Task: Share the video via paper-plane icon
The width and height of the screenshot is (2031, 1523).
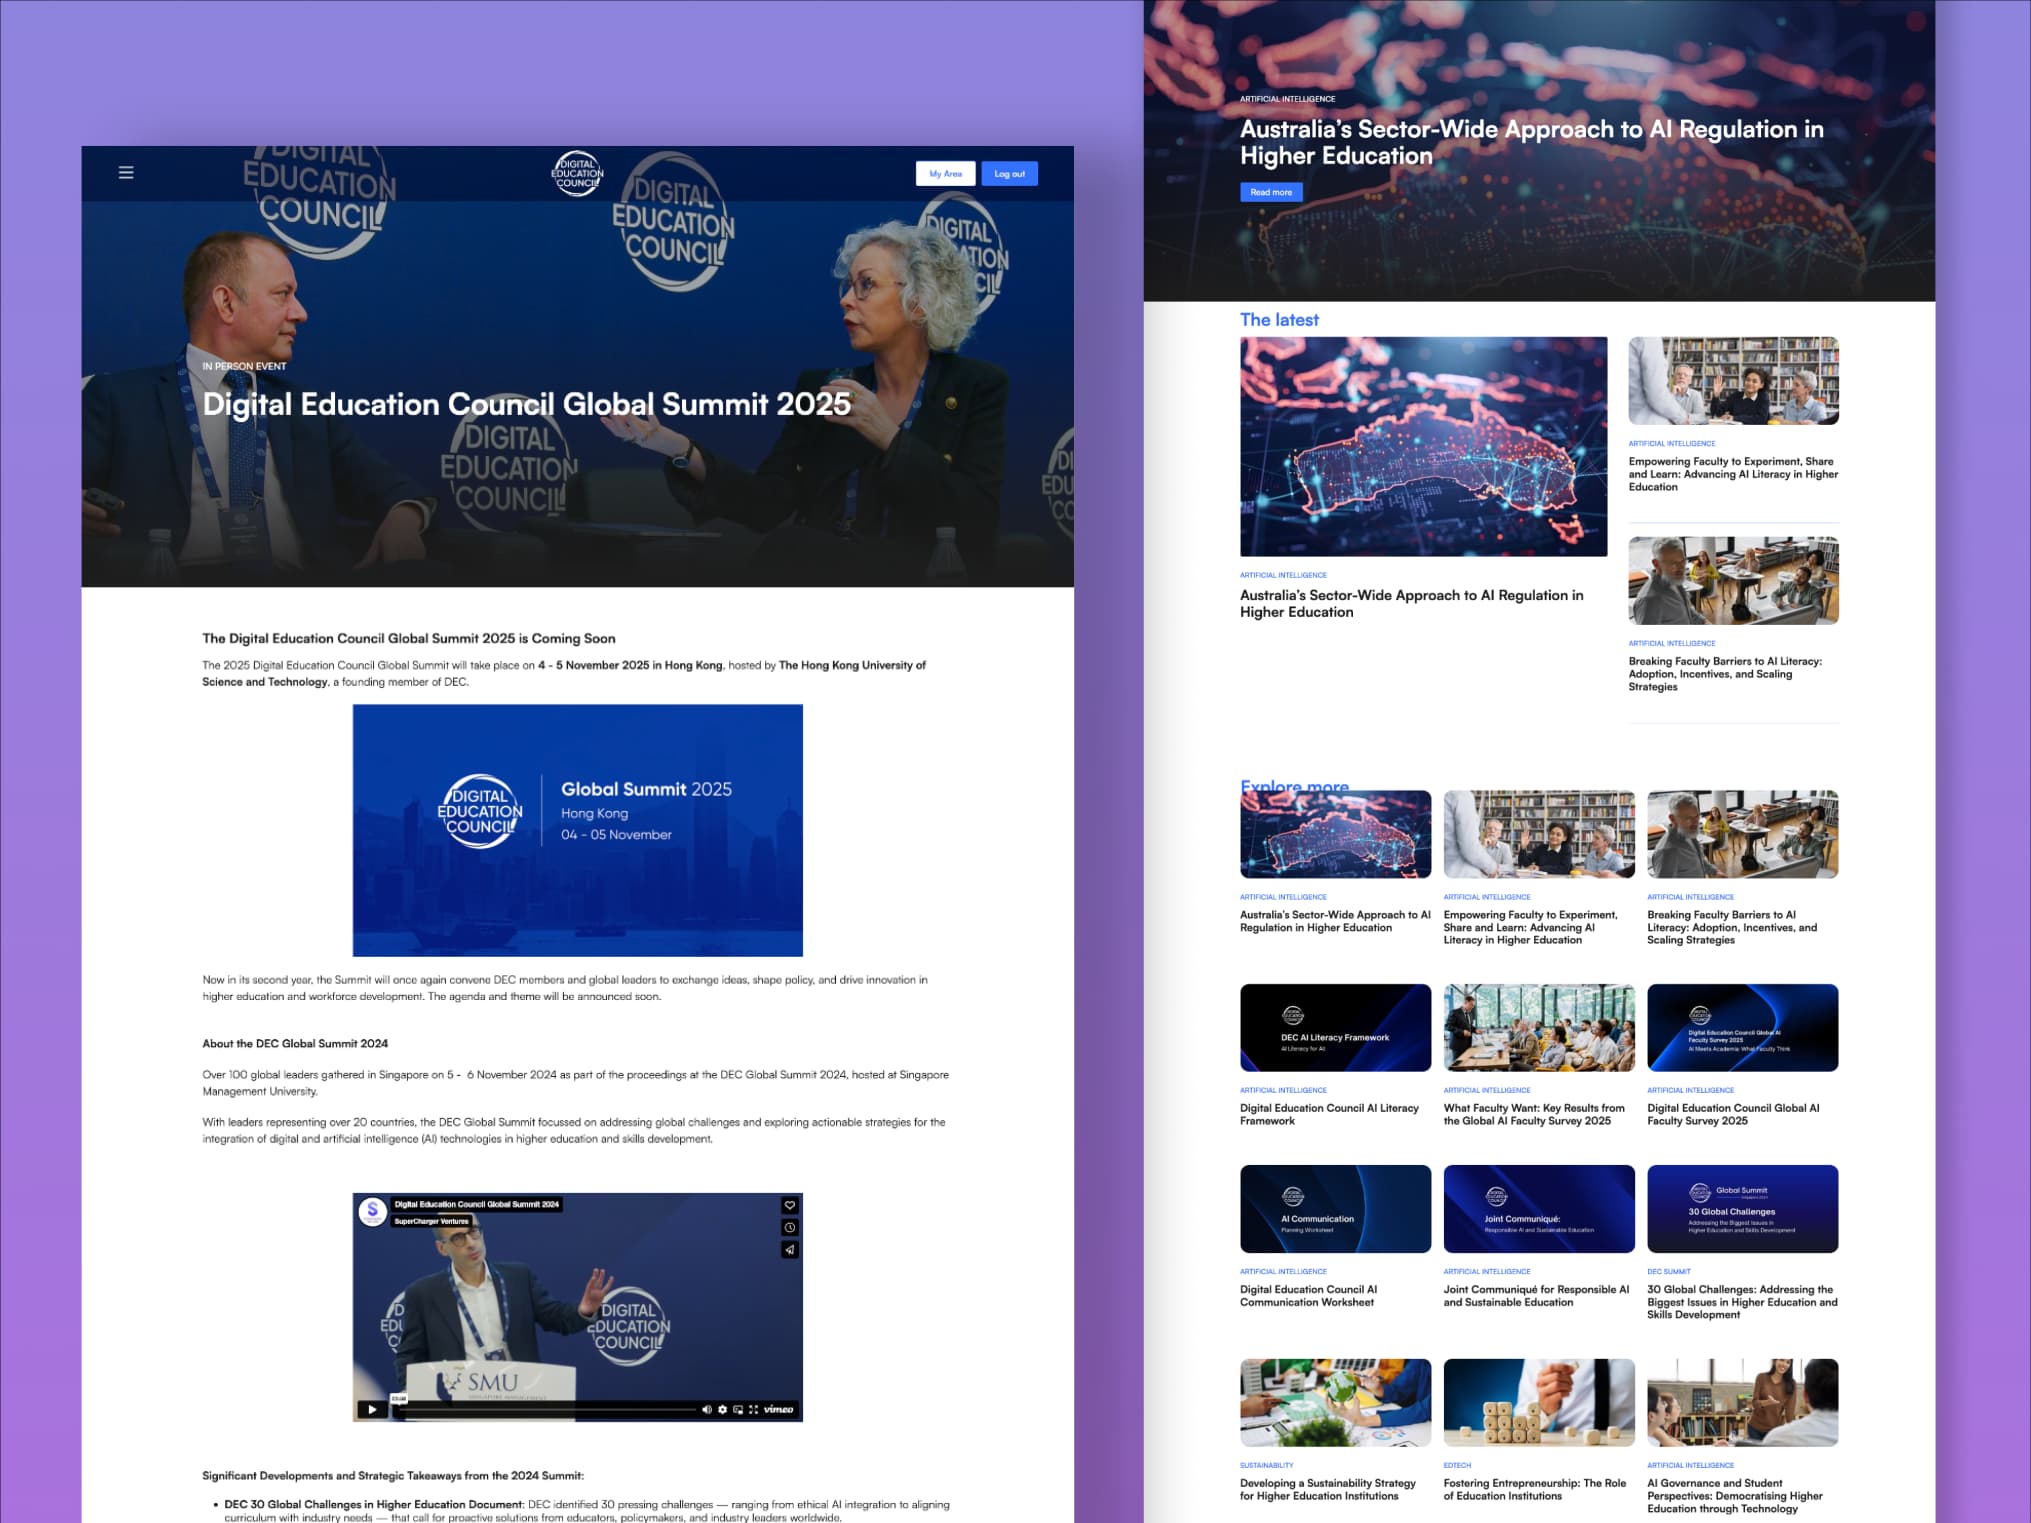Action: (x=790, y=1249)
